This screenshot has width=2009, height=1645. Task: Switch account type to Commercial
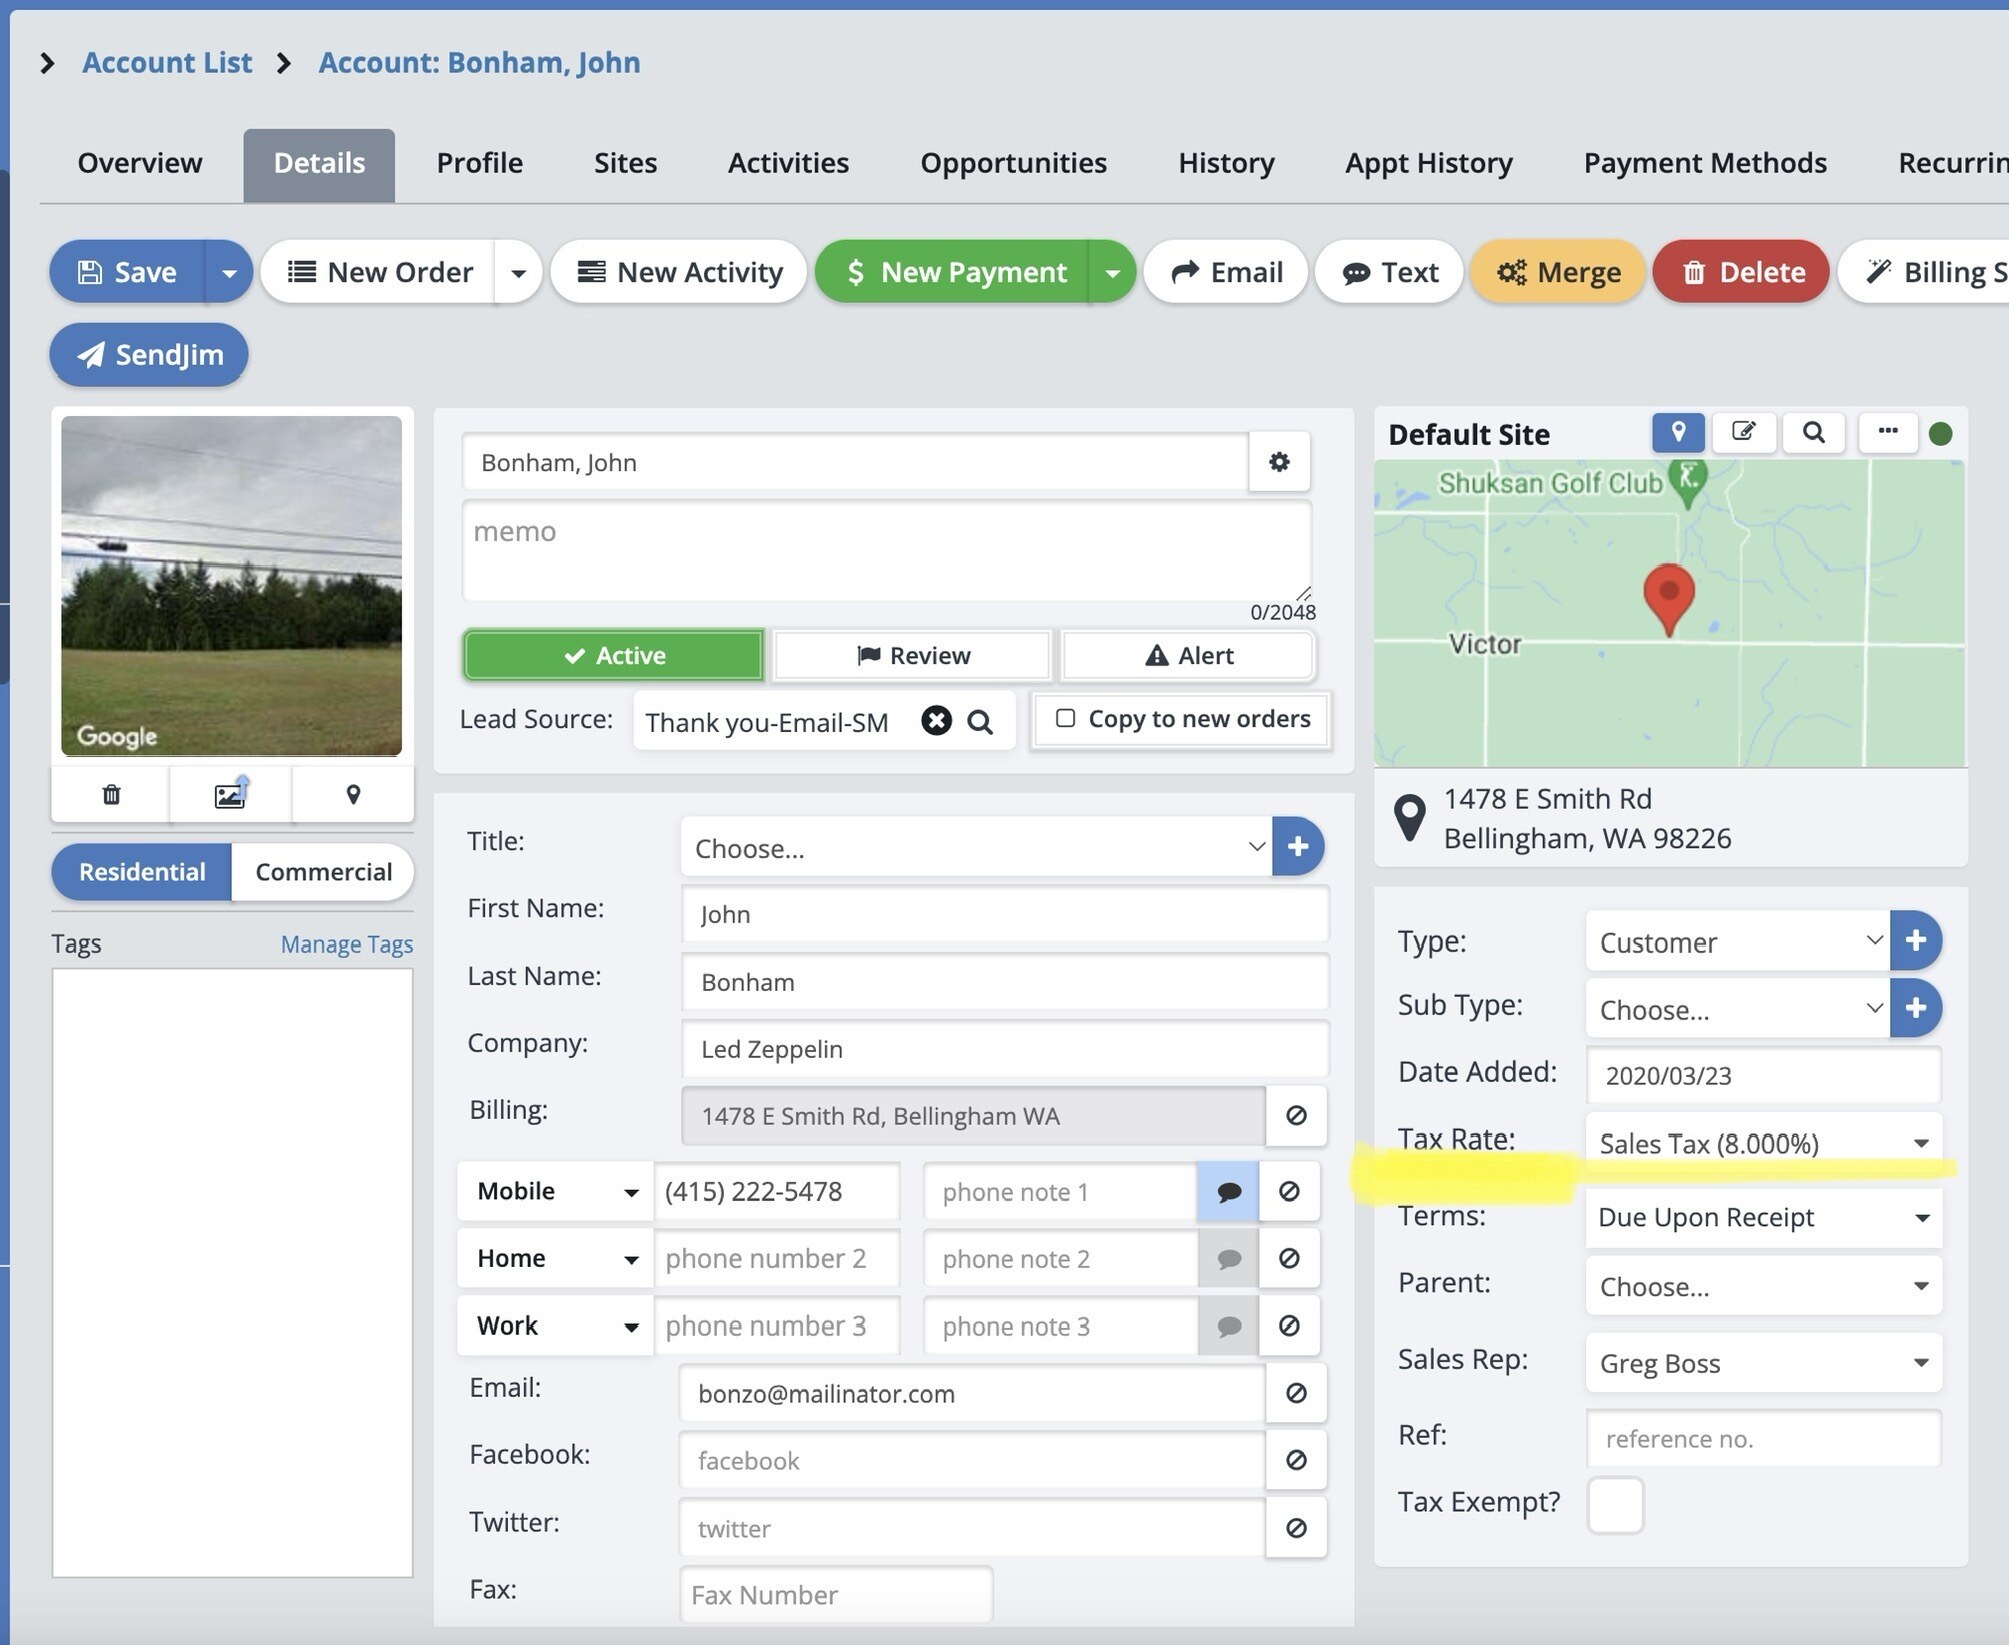pyautogui.click(x=323, y=872)
